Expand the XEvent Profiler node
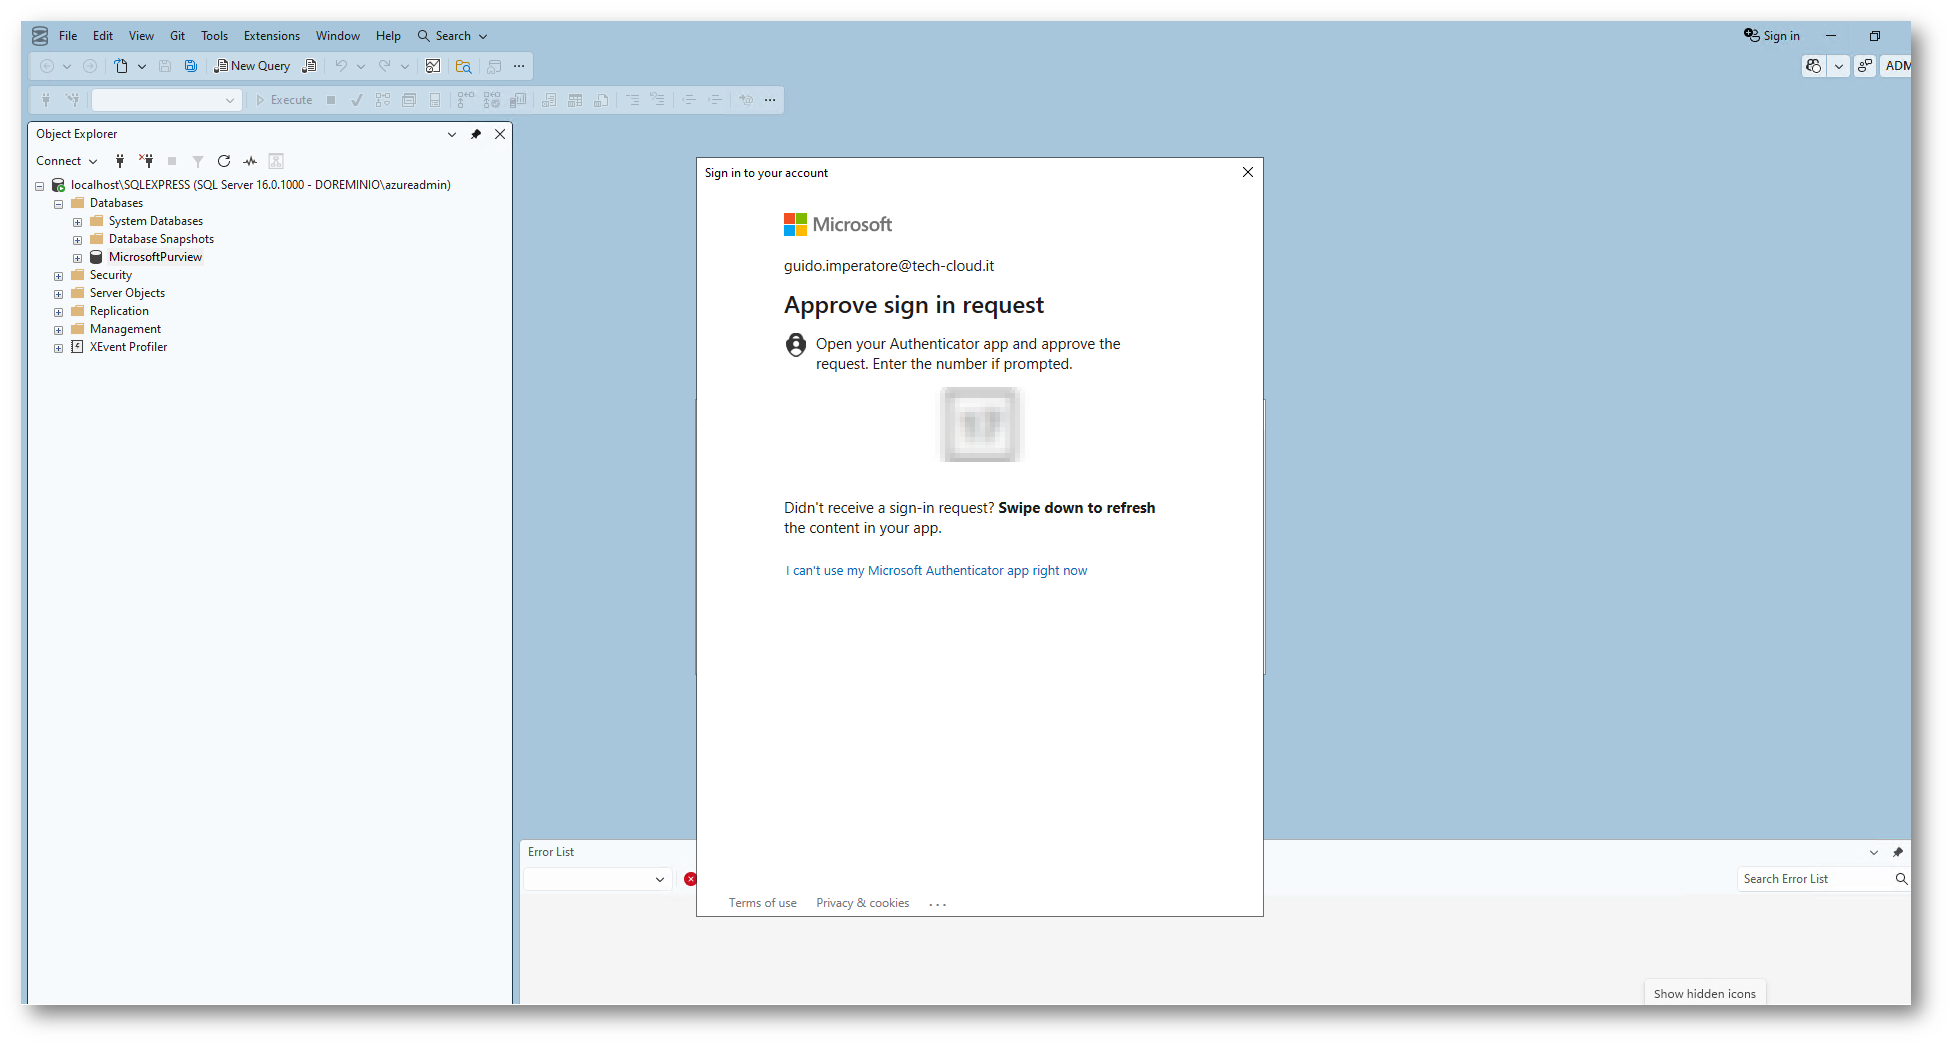The width and height of the screenshot is (1953, 1047). tap(59, 348)
